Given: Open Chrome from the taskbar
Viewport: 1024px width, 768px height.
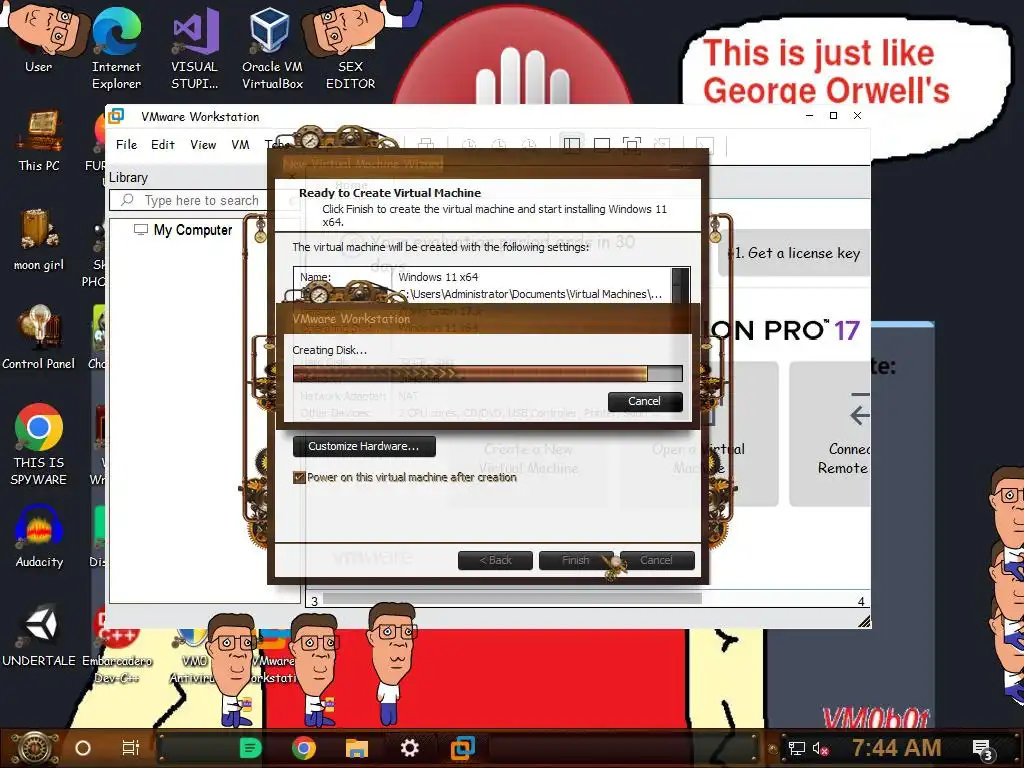Looking at the screenshot, I should pyautogui.click(x=304, y=748).
